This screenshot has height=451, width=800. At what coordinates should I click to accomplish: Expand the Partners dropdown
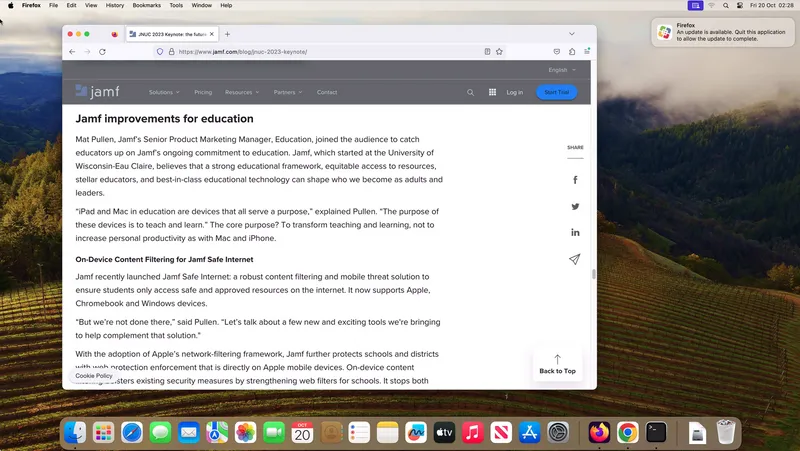[288, 92]
